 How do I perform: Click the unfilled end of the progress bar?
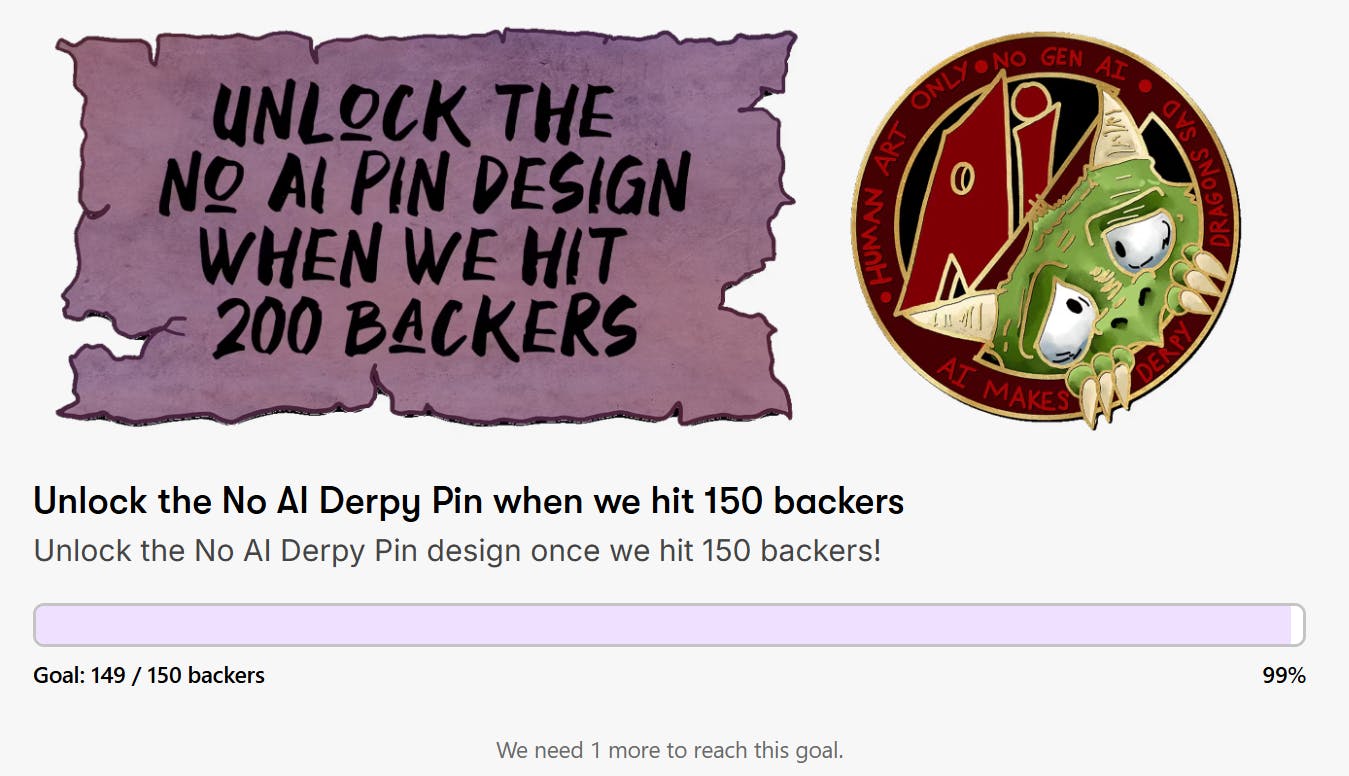point(1298,625)
